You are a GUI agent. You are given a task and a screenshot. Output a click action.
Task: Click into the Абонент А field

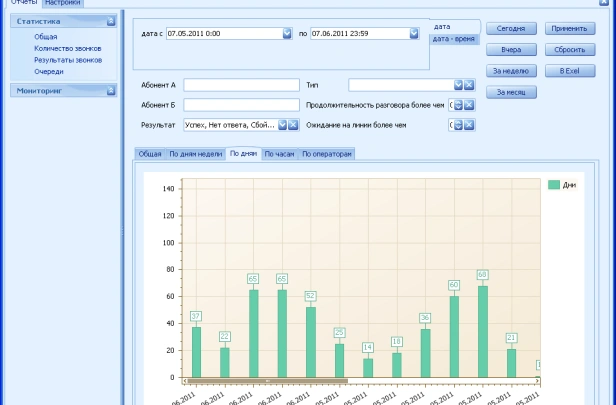pos(241,85)
